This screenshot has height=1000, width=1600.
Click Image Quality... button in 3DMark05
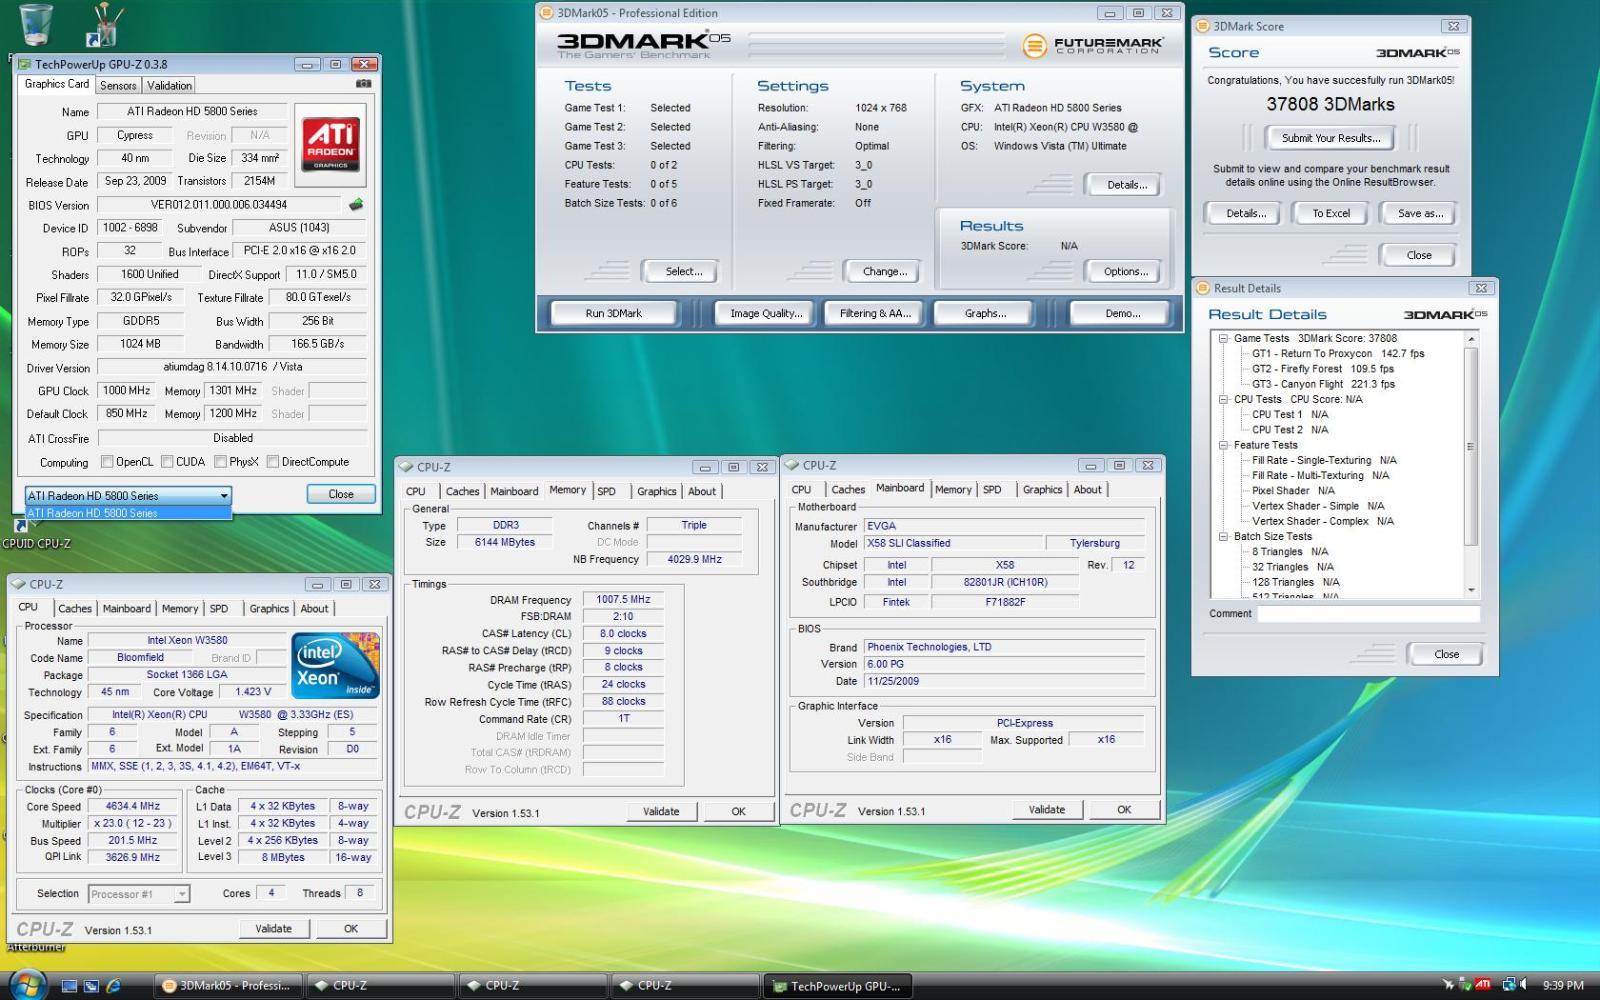click(x=766, y=313)
